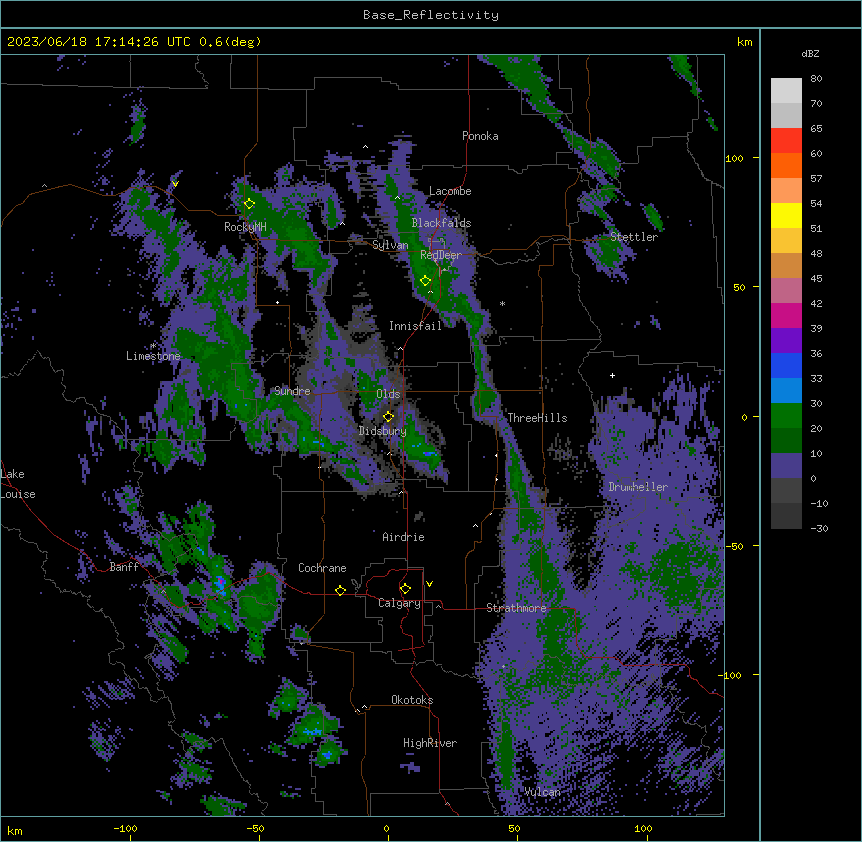862x842 pixels.
Task: Click the 45 value in dBZ legend
Action: tap(816, 279)
